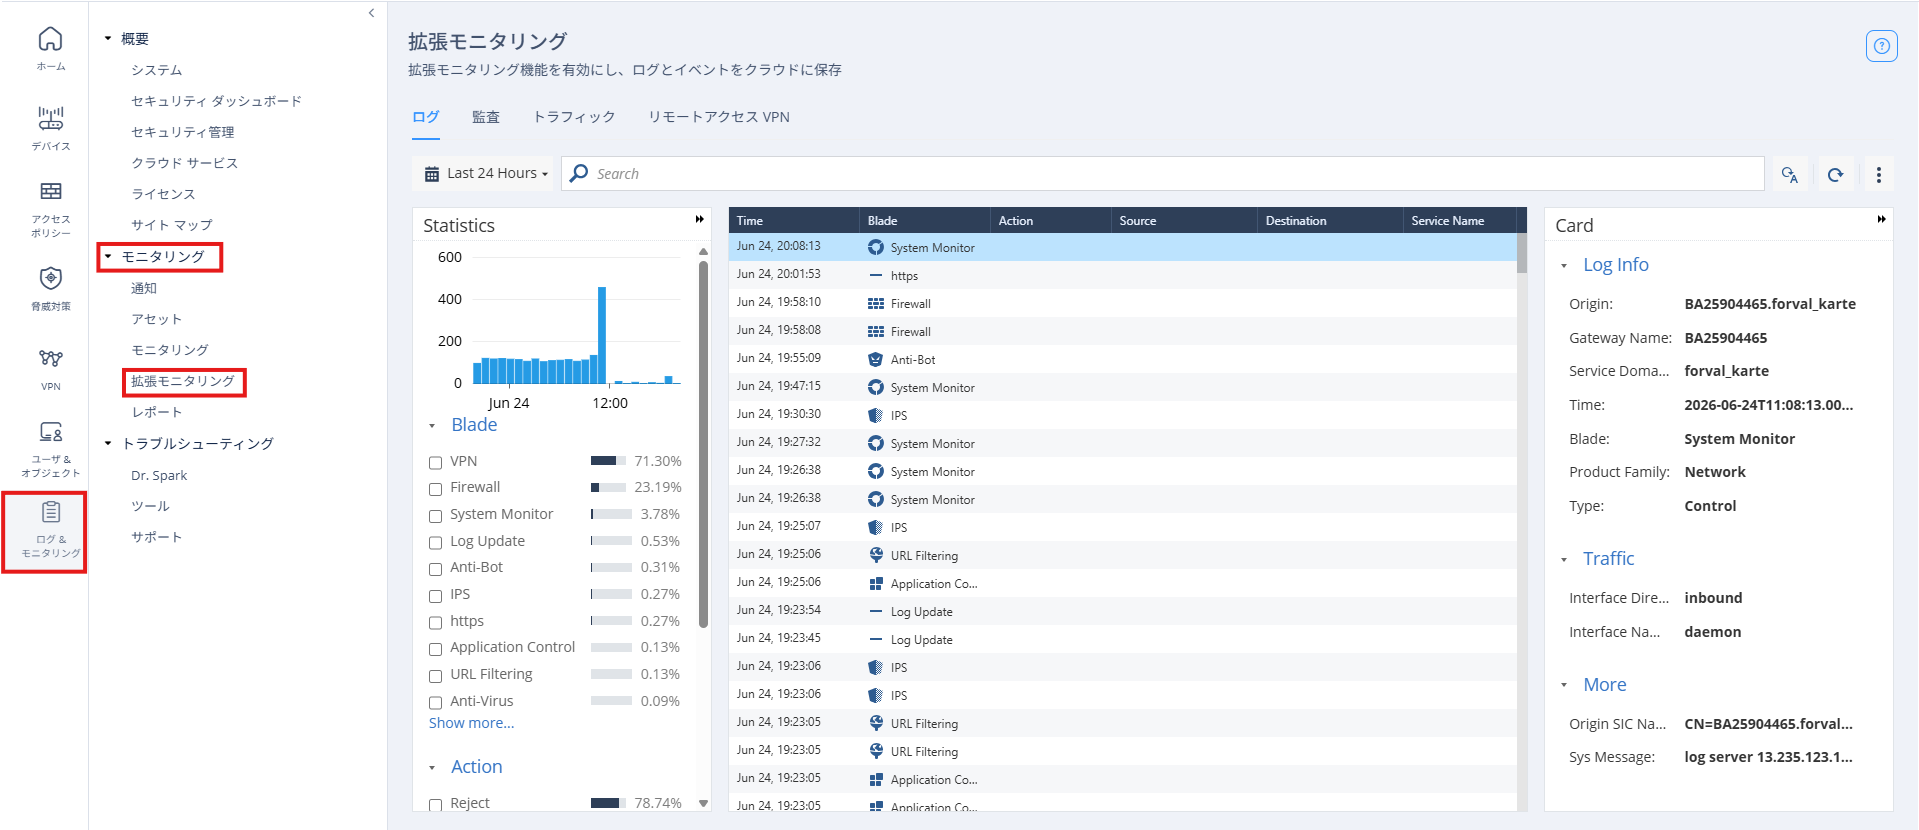The height and width of the screenshot is (830, 1919).
Task: Click the help question mark icon
Action: [1881, 46]
